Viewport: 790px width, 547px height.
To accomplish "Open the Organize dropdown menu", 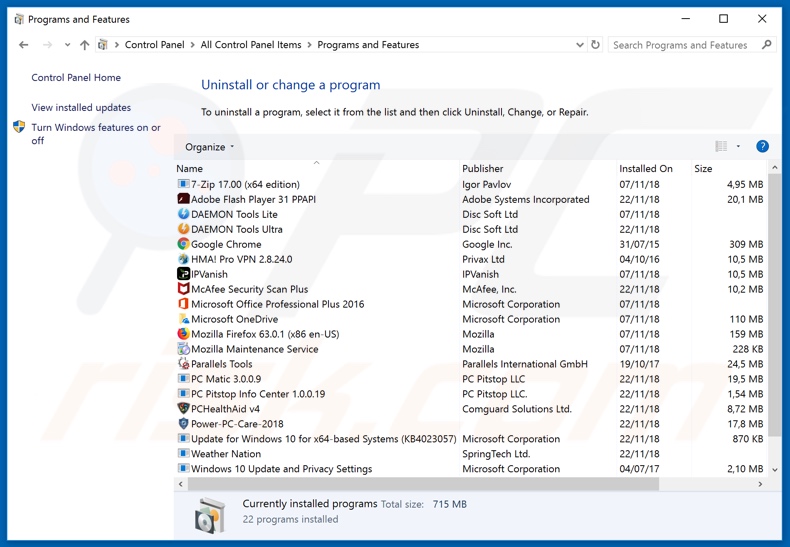I will tap(210, 147).
